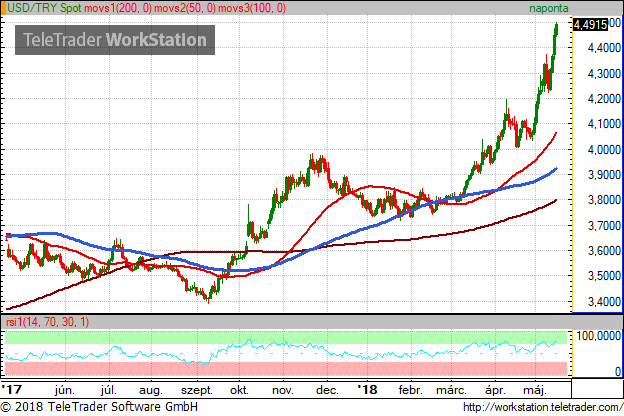Click the 3,9000 price axis label
Image resolution: width=624 pixels, height=416 pixels.
pos(604,175)
